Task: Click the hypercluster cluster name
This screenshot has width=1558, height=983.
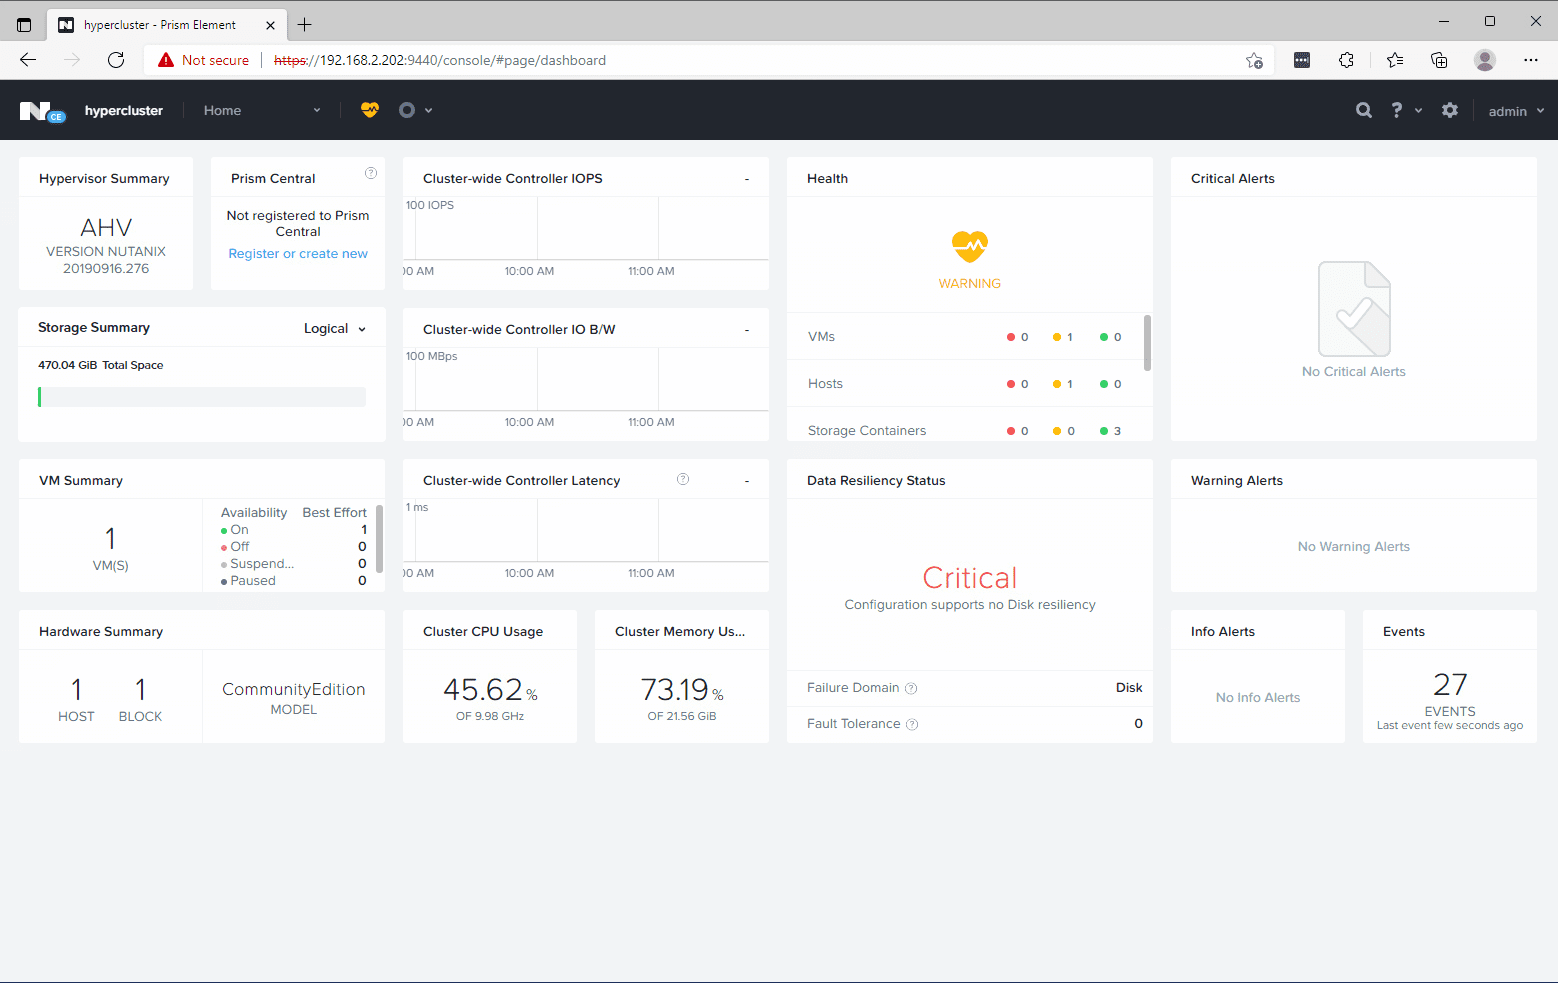Action: 124,111
